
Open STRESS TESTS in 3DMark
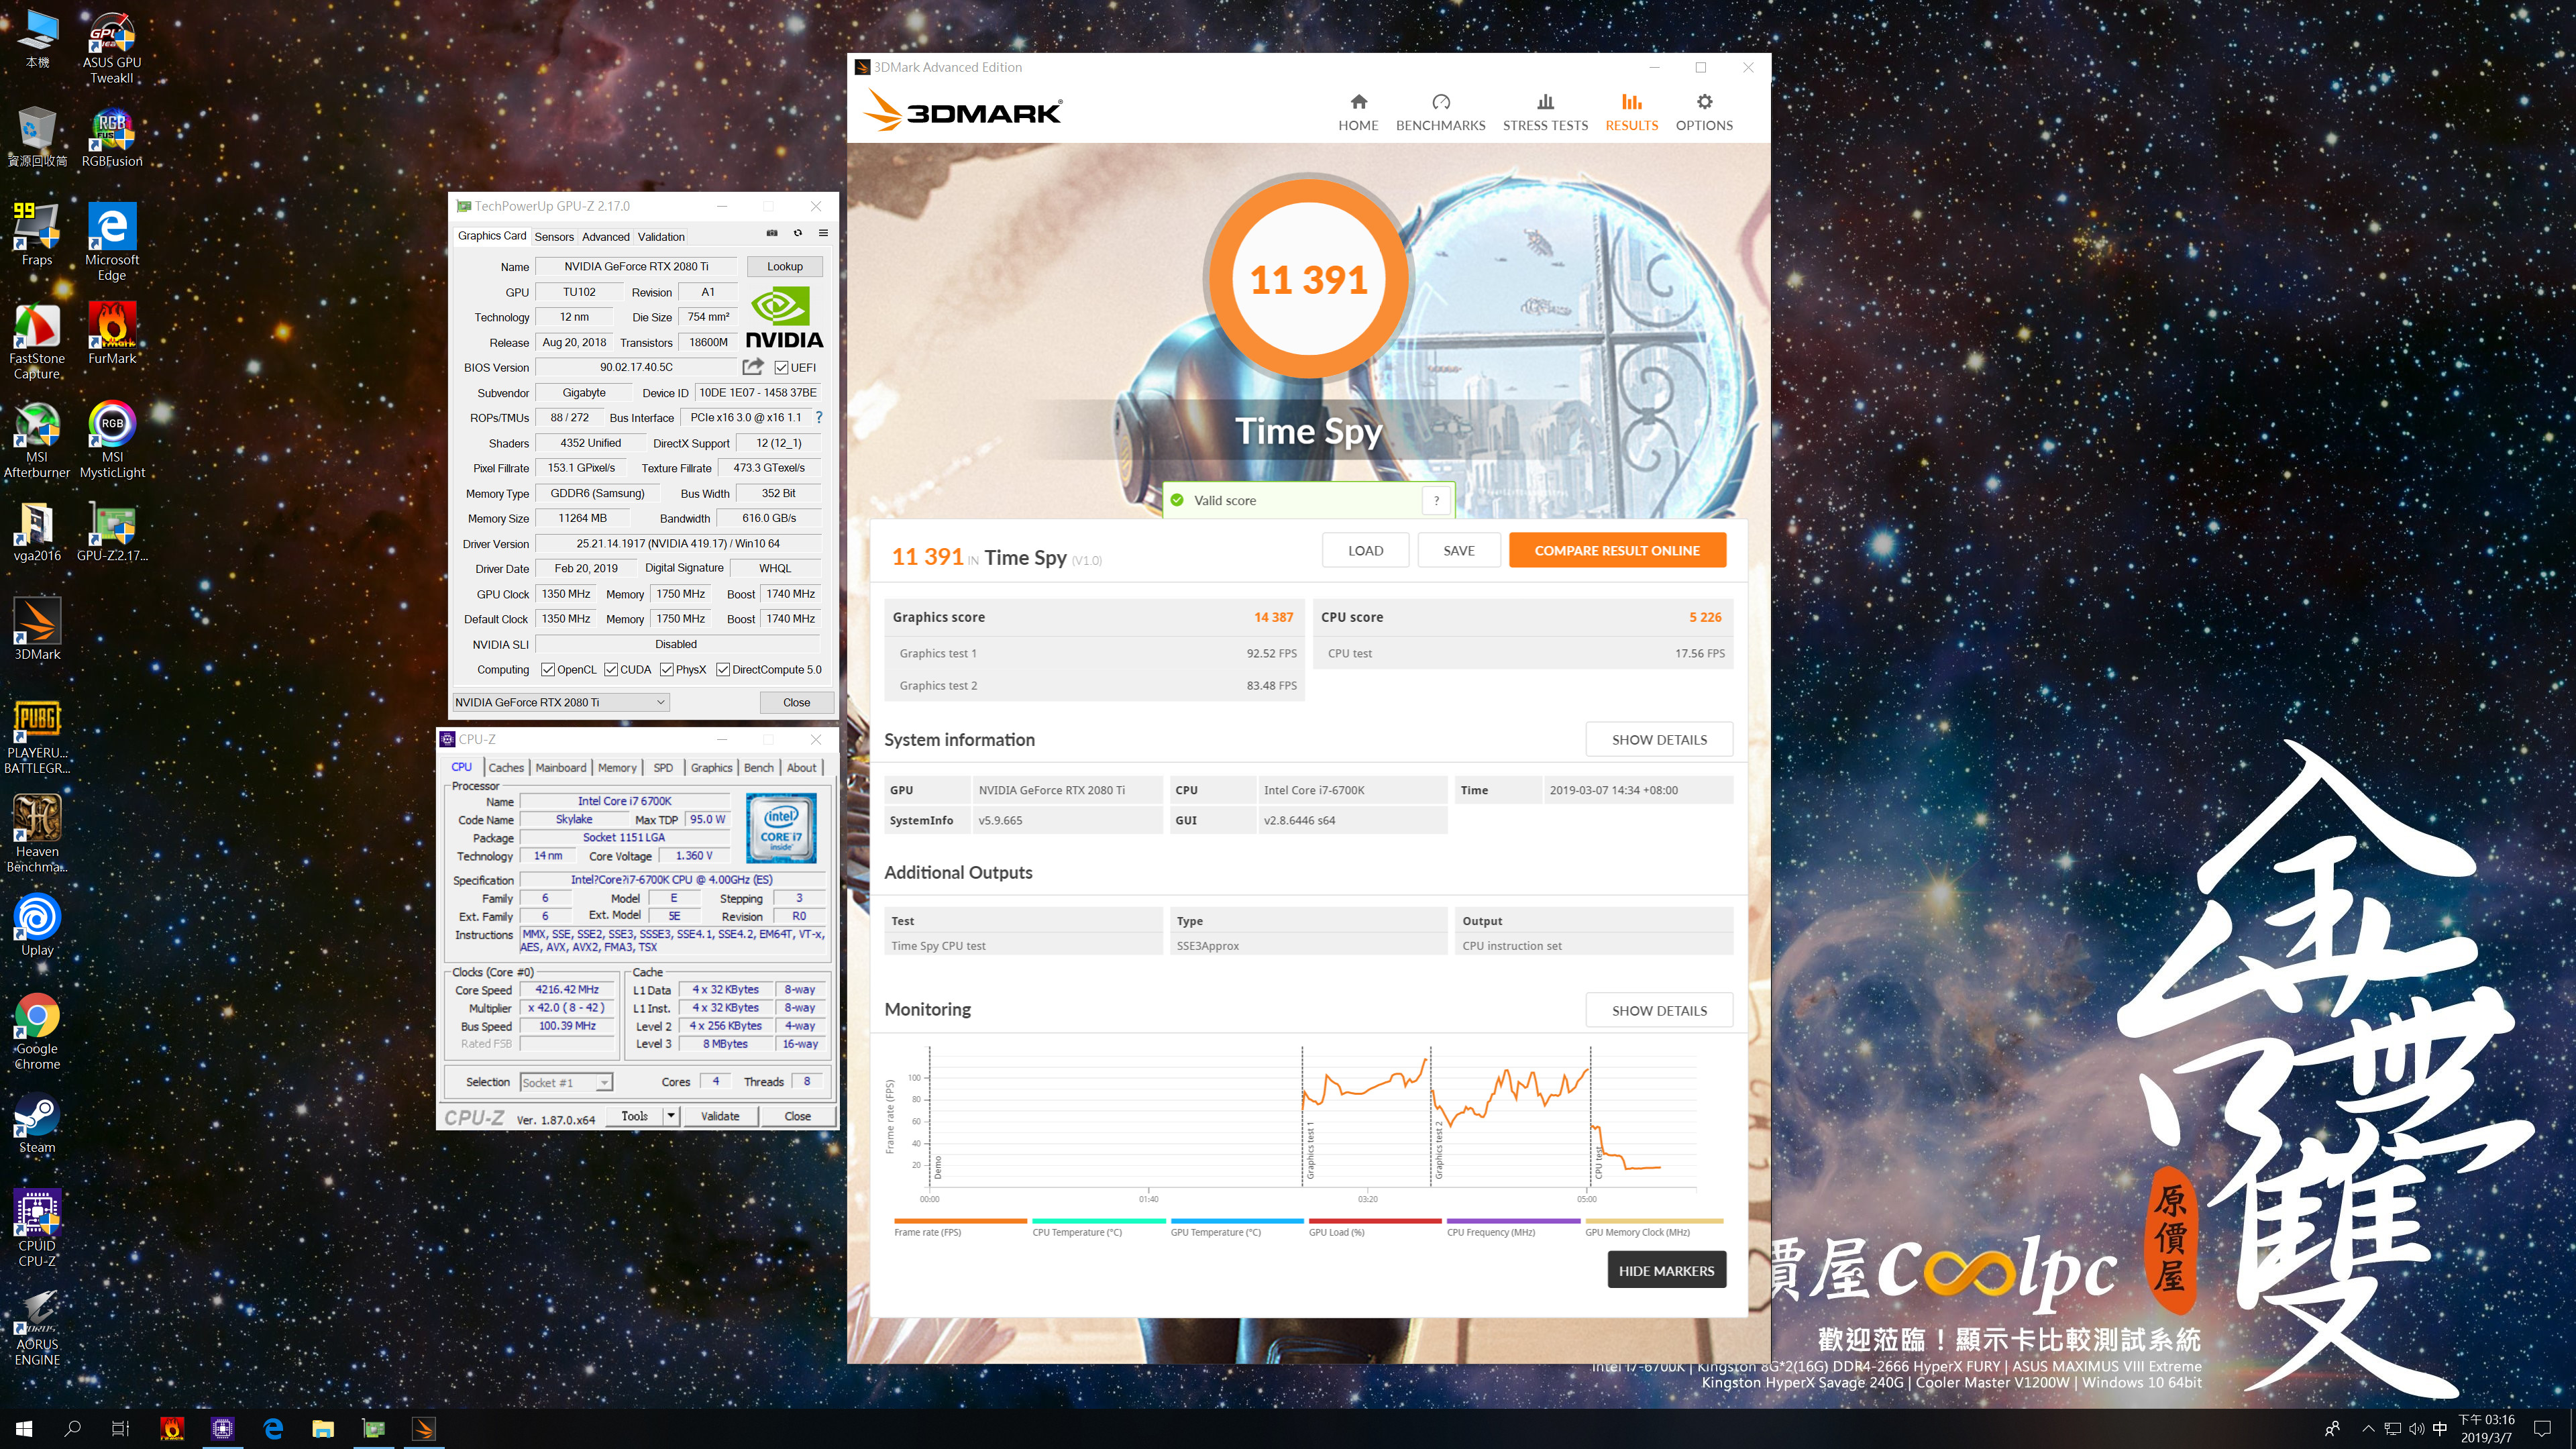1545,112
